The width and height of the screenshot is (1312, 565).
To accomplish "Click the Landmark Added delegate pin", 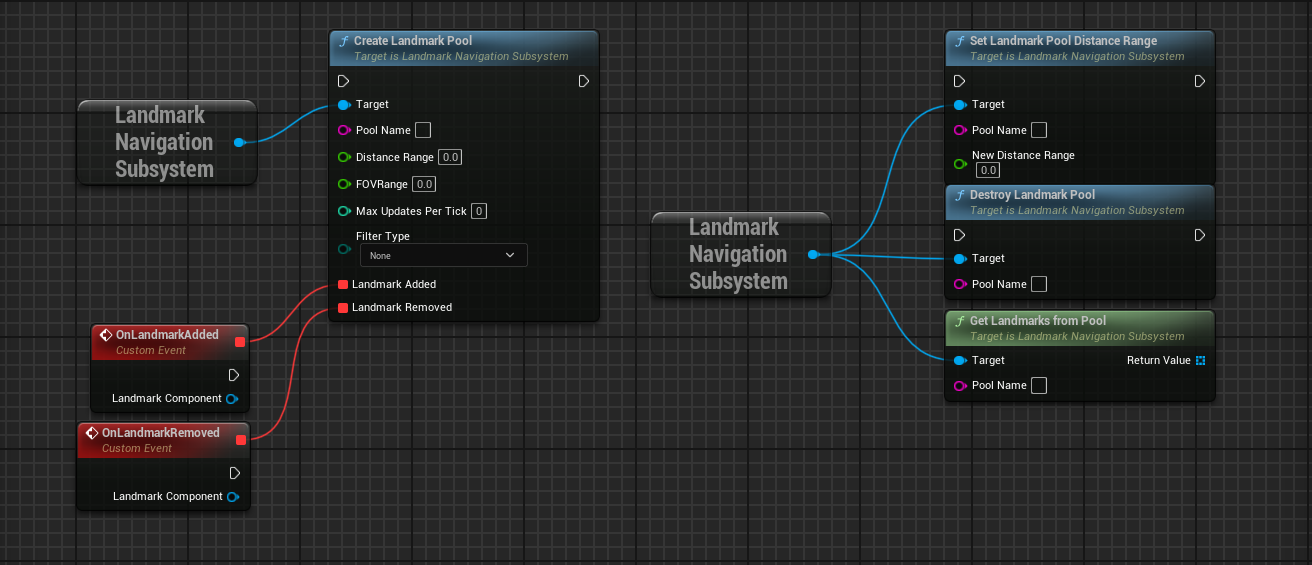I will [343, 284].
